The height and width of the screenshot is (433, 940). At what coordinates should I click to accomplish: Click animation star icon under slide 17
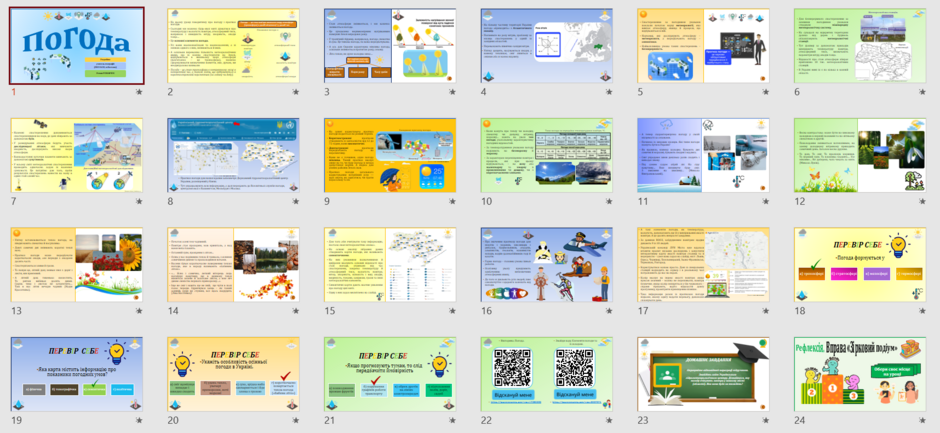click(x=766, y=311)
